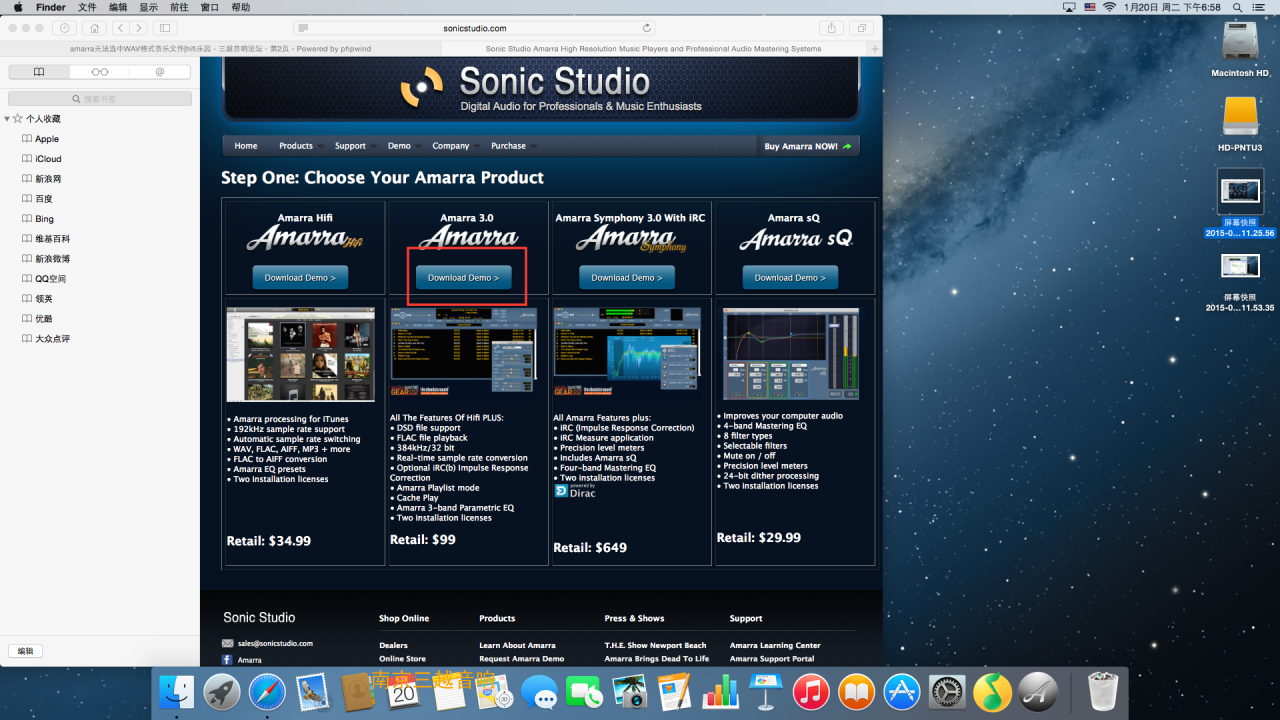The image size is (1280, 720).
Task: Click the Safari share button
Action: tap(831, 28)
